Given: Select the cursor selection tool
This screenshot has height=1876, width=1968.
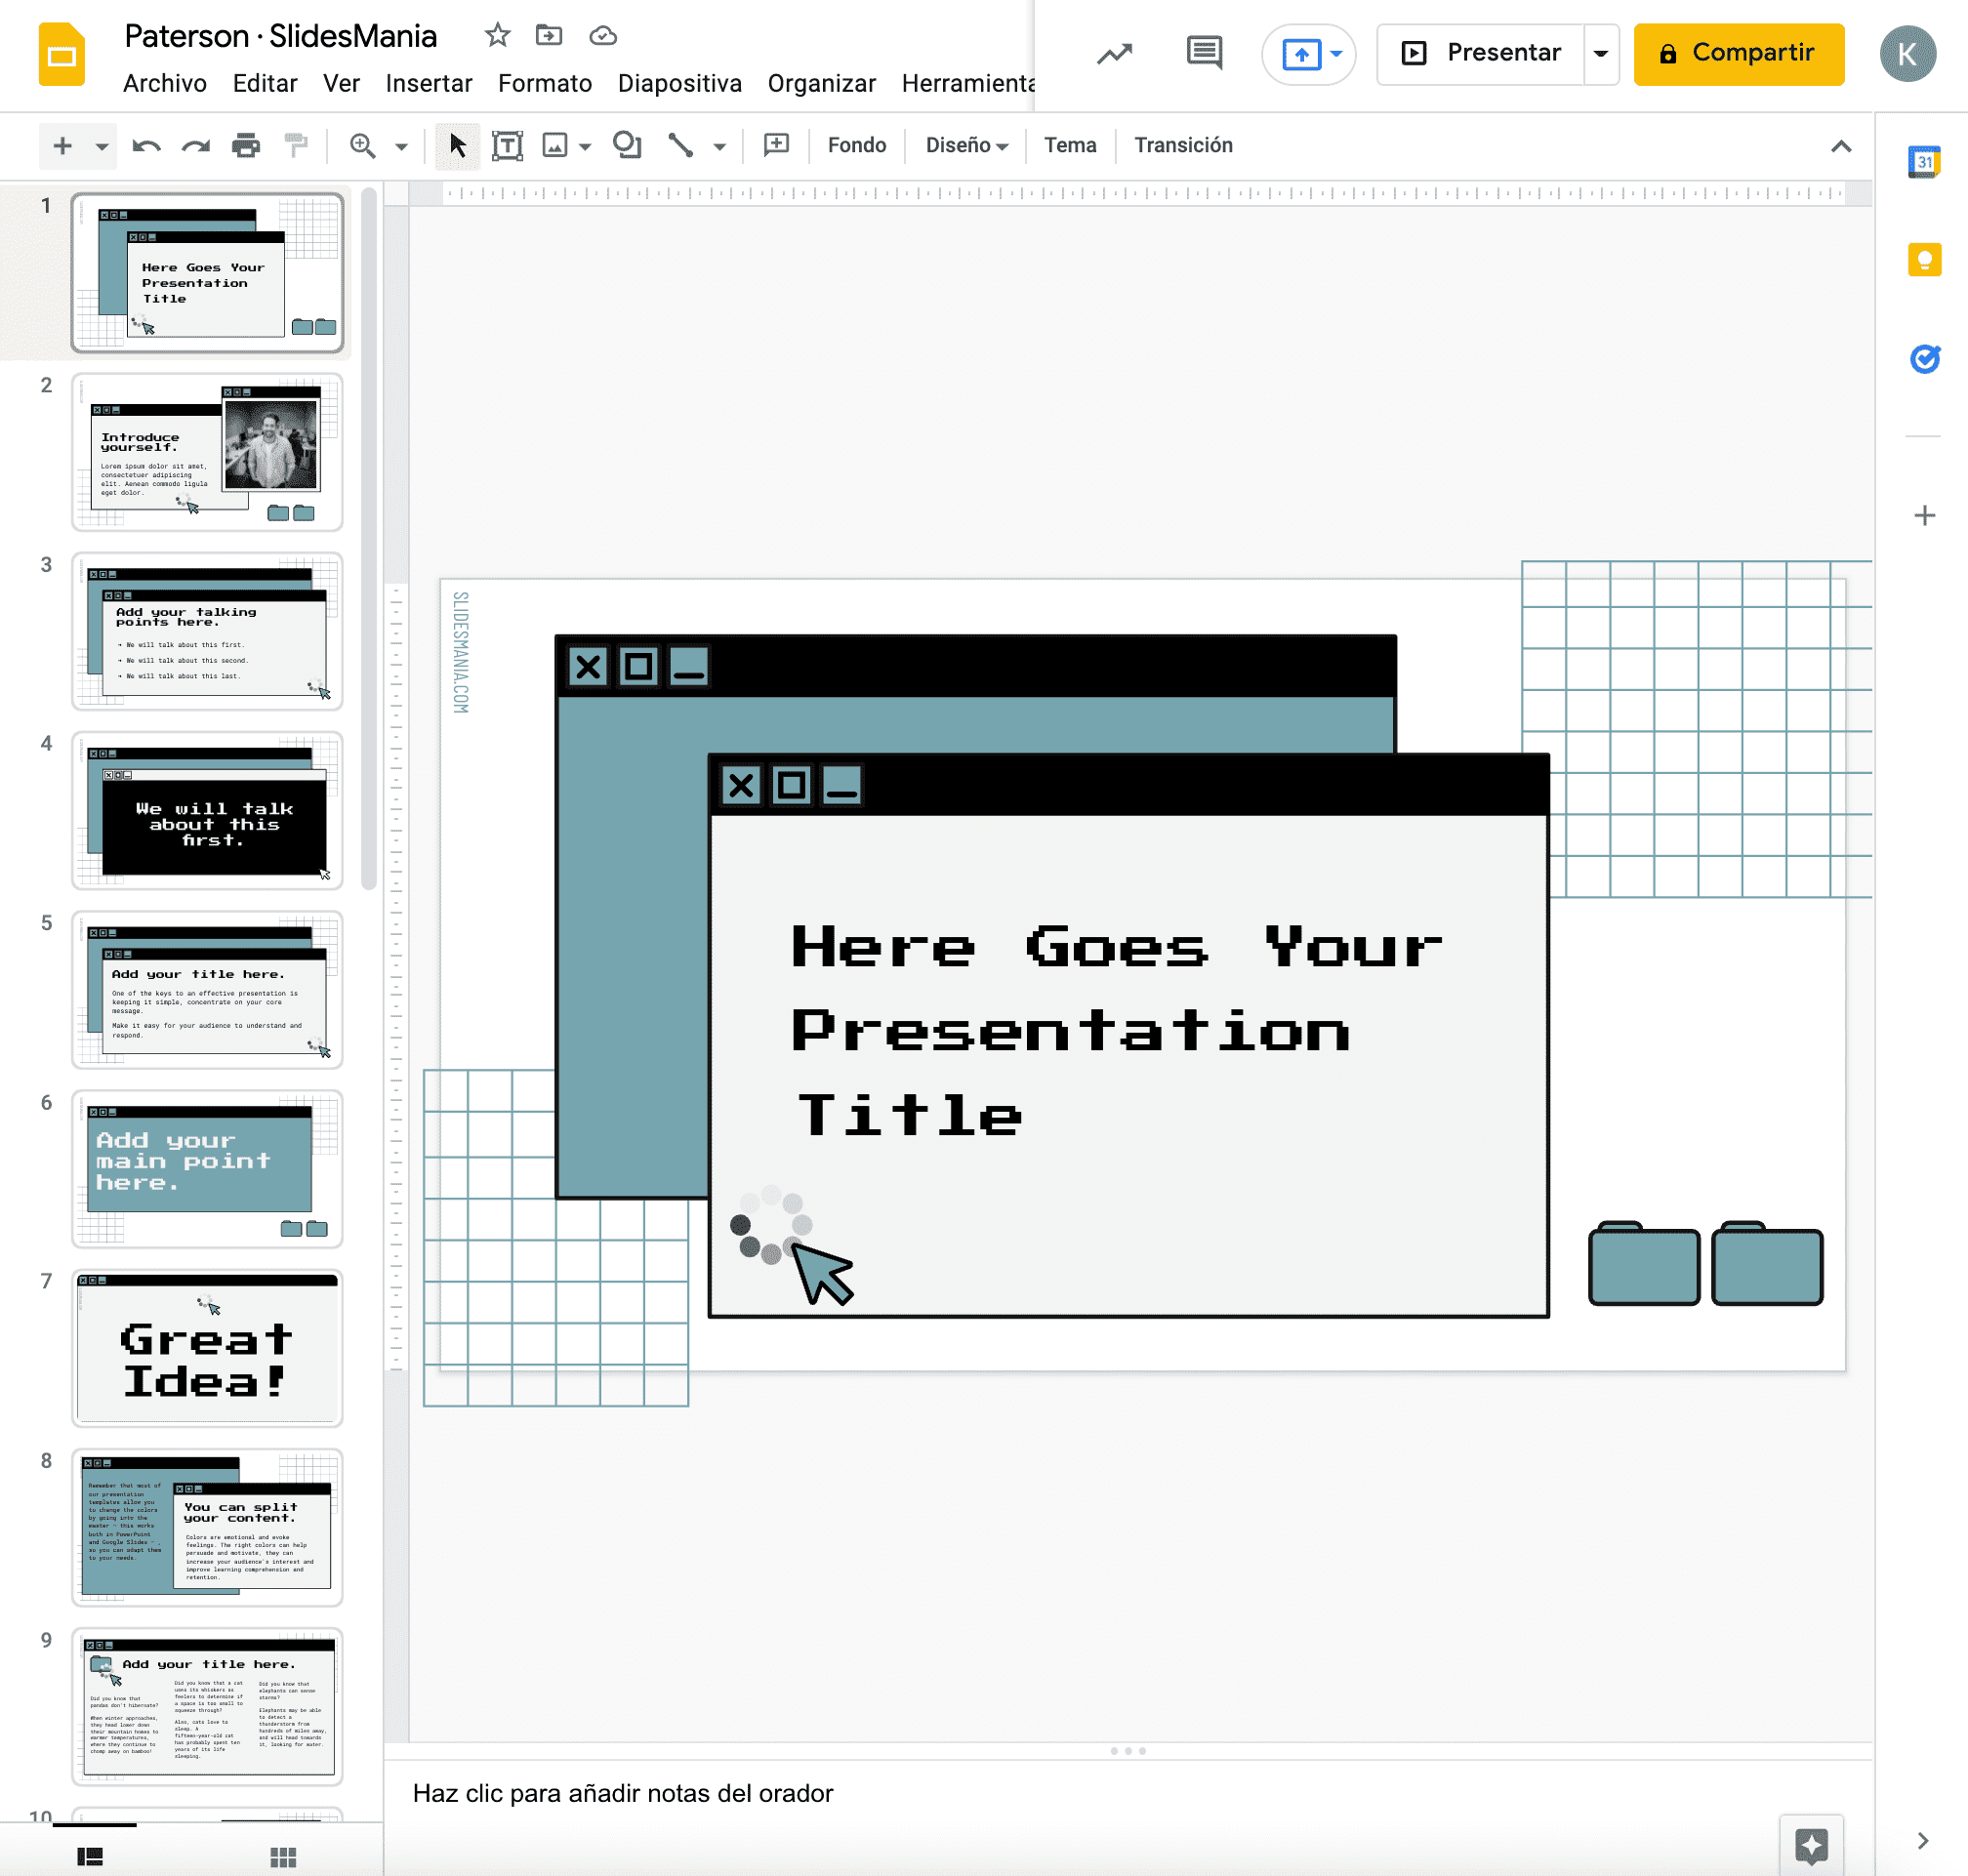Looking at the screenshot, I should (457, 145).
